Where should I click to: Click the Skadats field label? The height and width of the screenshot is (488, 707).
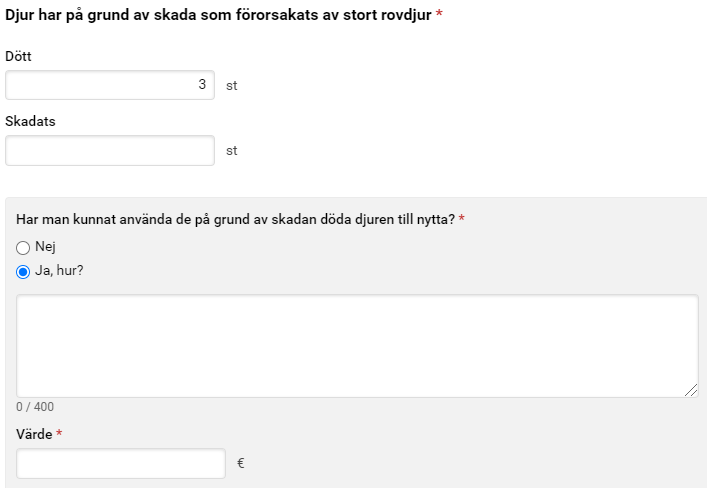click(x=30, y=121)
